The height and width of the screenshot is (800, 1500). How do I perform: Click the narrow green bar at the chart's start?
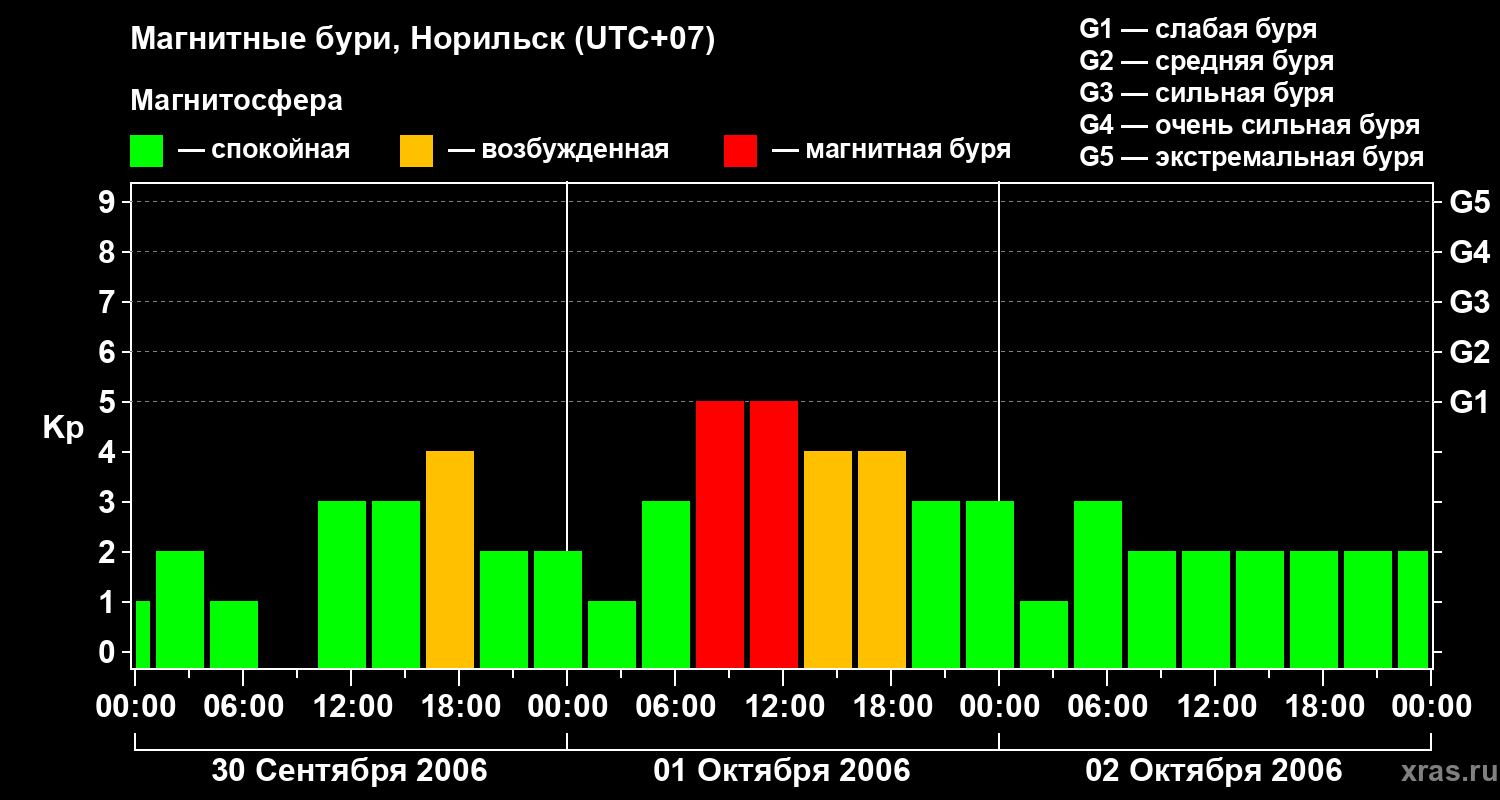(x=142, y=634)
